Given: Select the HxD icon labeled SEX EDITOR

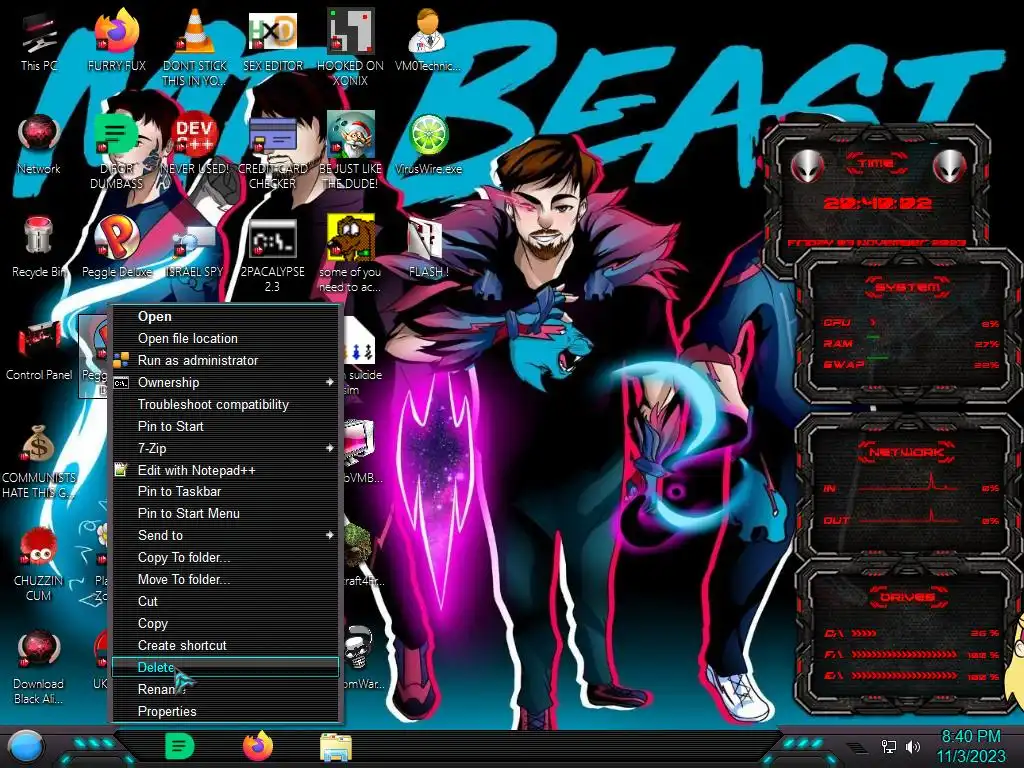Looking at the screenshot, I should tap(272, 42).
